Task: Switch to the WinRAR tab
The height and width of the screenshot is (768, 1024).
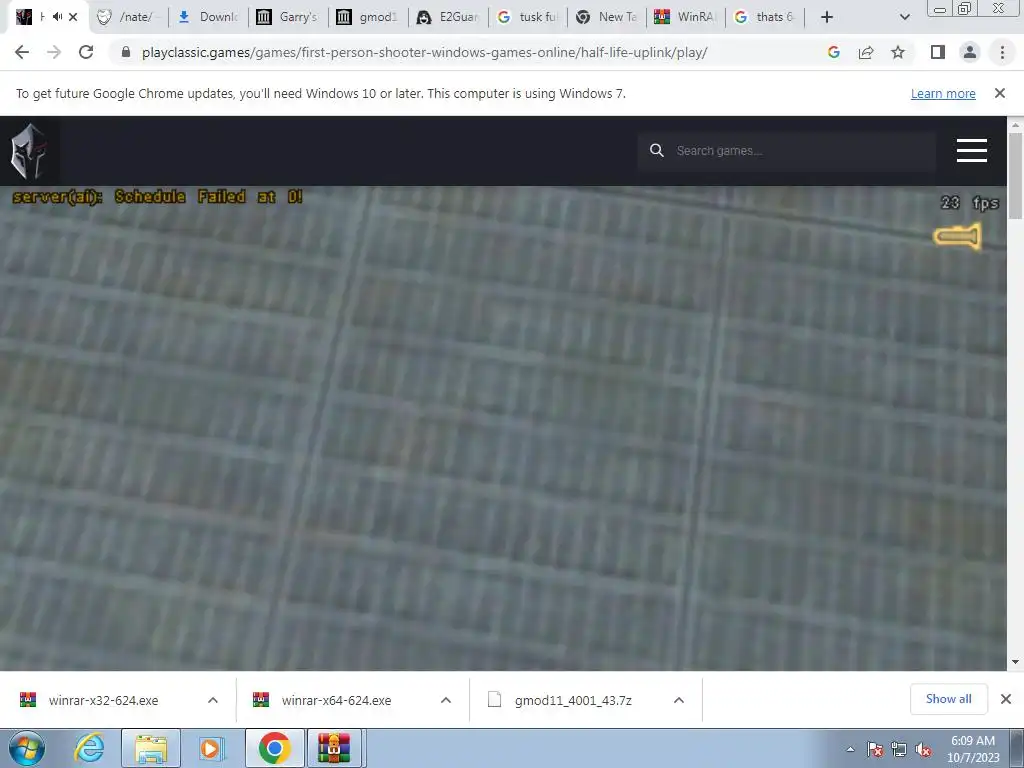Action: [687, 17]
